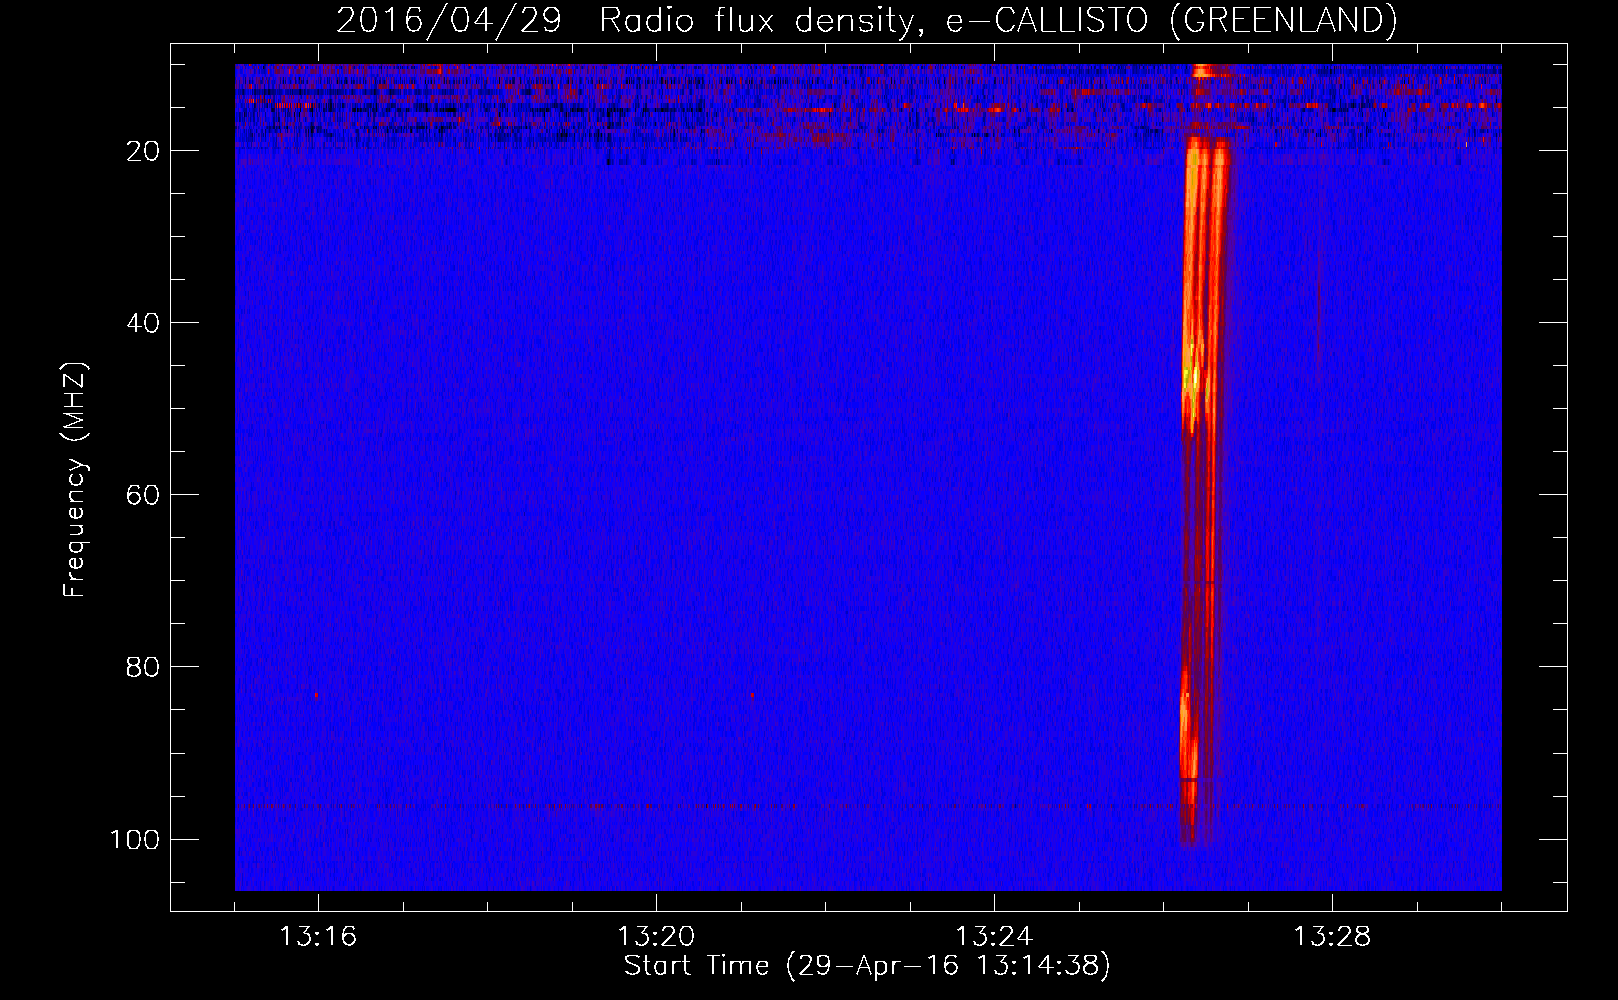The image size is (1618, 1000).
Task: Click the frequency tick label '40'
Action: pos(143,323)
